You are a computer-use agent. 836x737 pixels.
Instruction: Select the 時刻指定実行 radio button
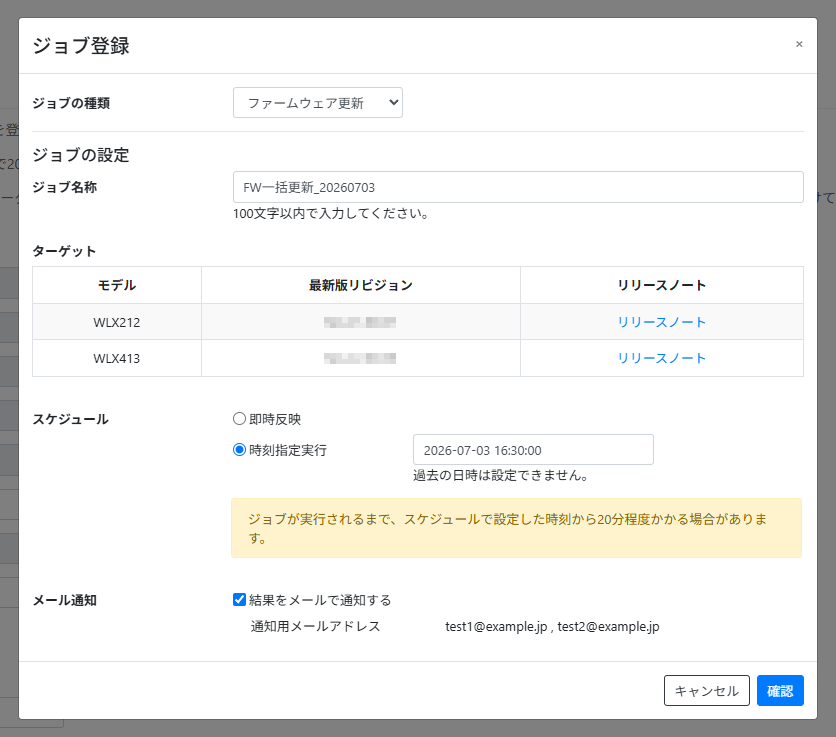pyautogui.click(x=239, y=450)
